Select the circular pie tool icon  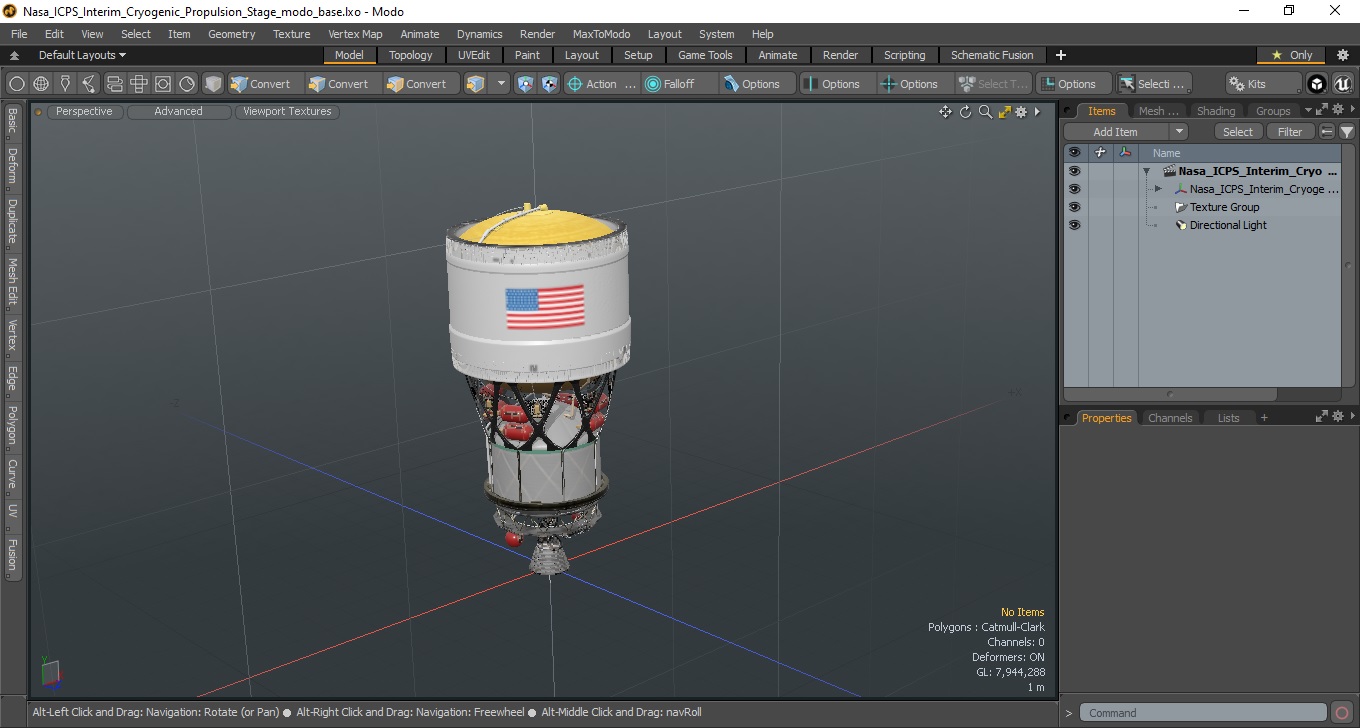(x=187, y=84)
